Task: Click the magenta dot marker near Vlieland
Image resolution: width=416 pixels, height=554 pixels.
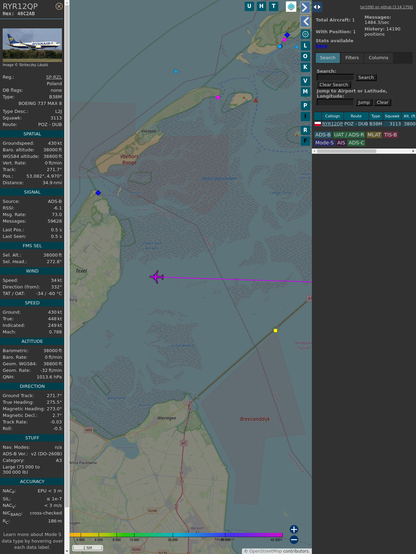Action: [x=218, y=98]
